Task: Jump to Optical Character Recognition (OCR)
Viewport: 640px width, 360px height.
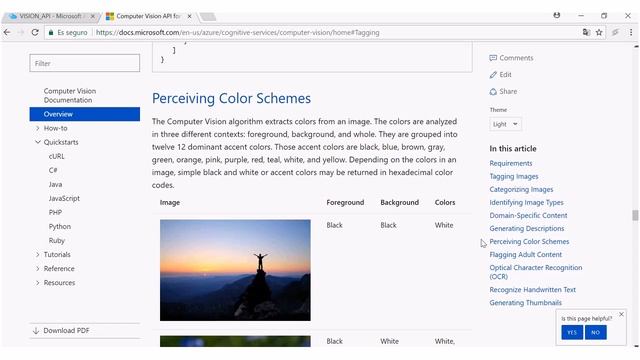Action: pos(536,272)
